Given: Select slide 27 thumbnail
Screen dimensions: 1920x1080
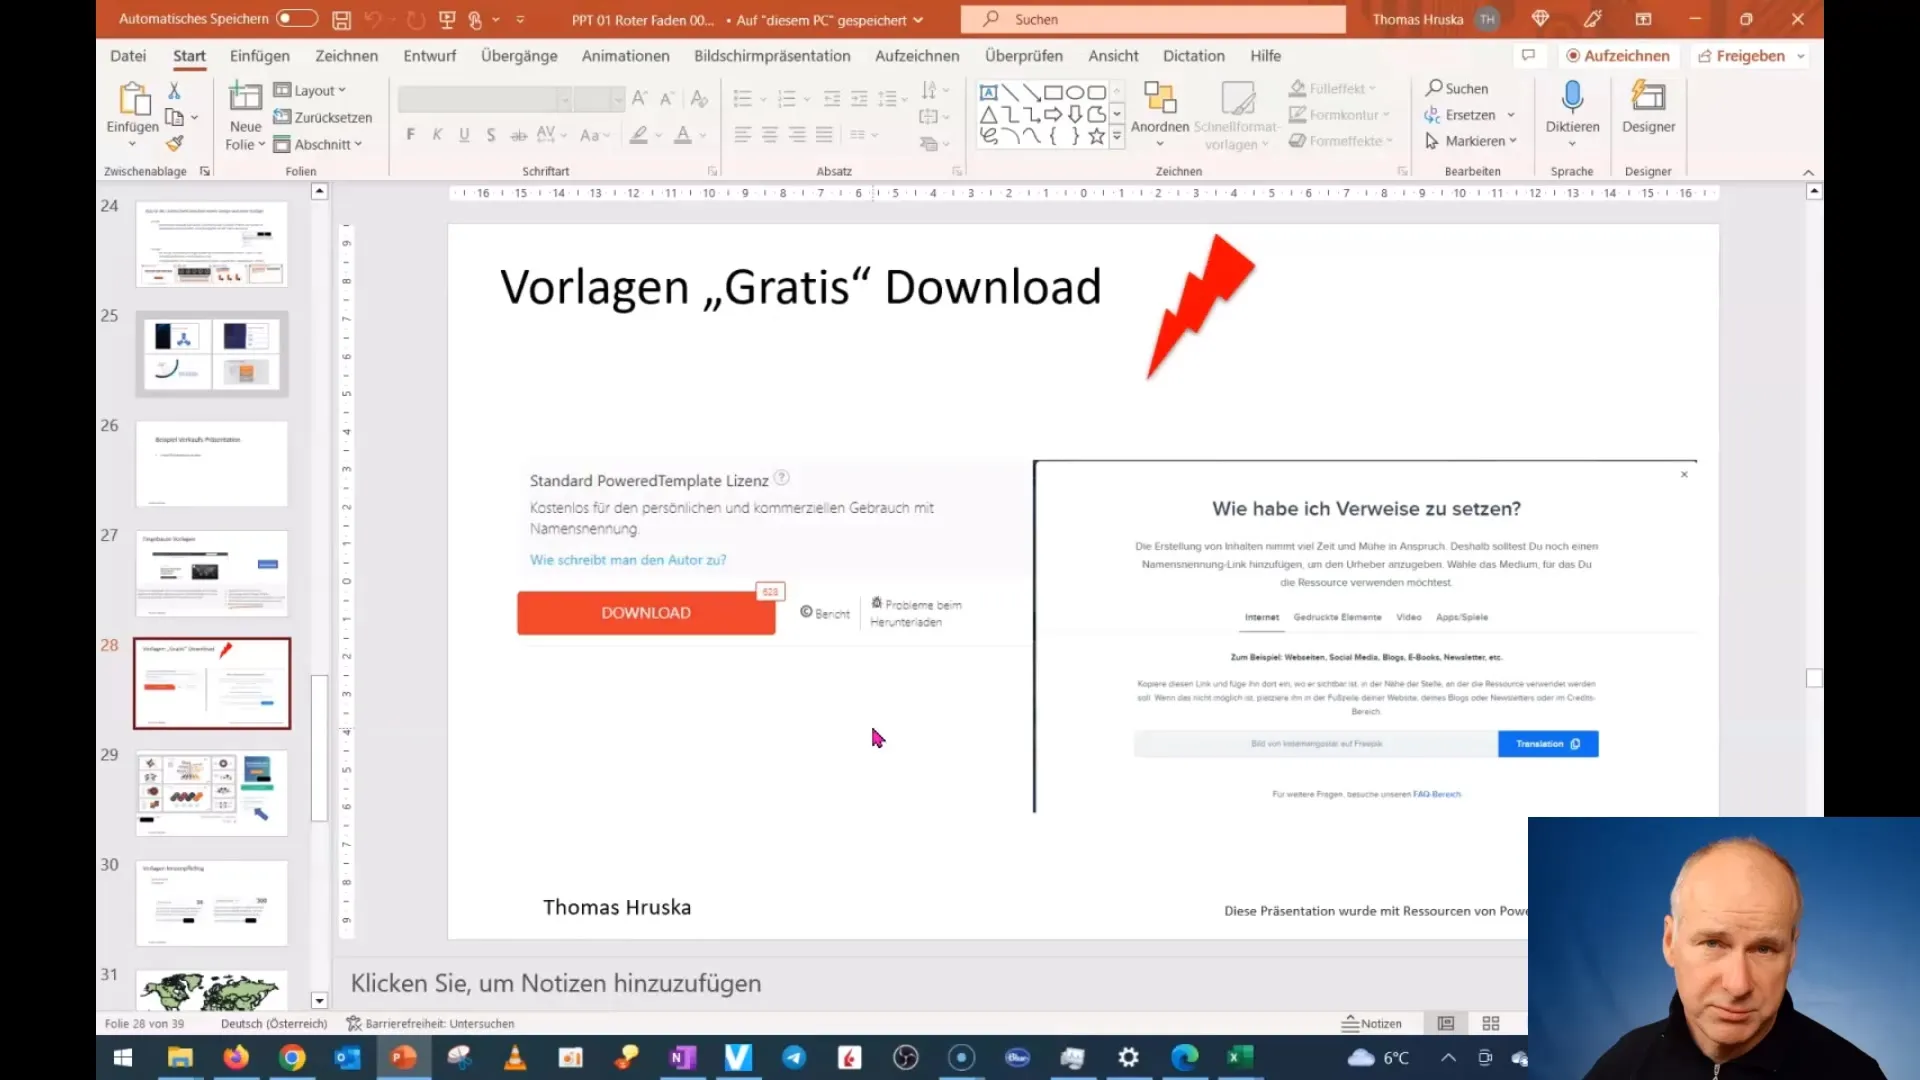Looking at the screenshot, I should pyautogui.click(x=212, y=574).
